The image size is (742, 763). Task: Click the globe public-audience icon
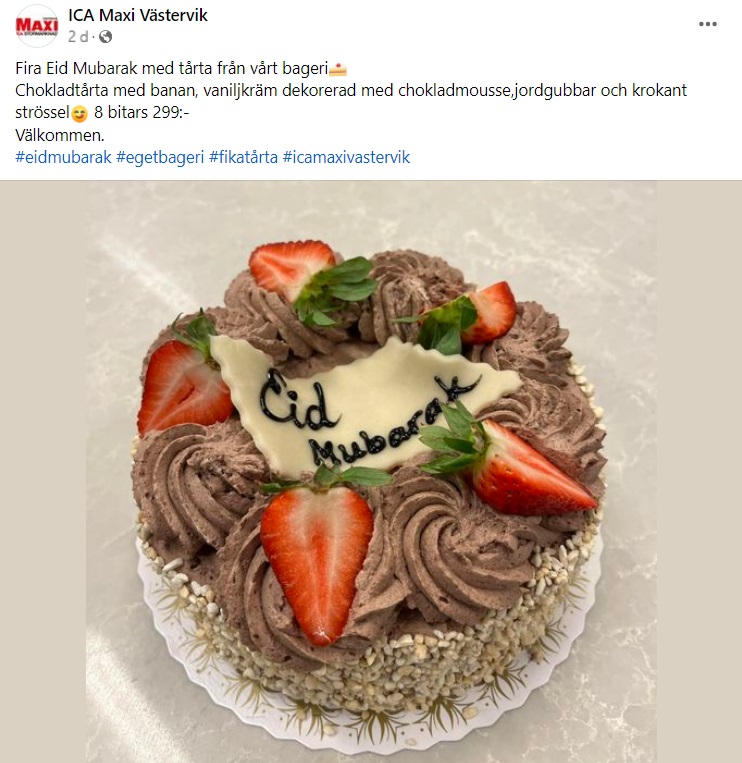(106, 37)
